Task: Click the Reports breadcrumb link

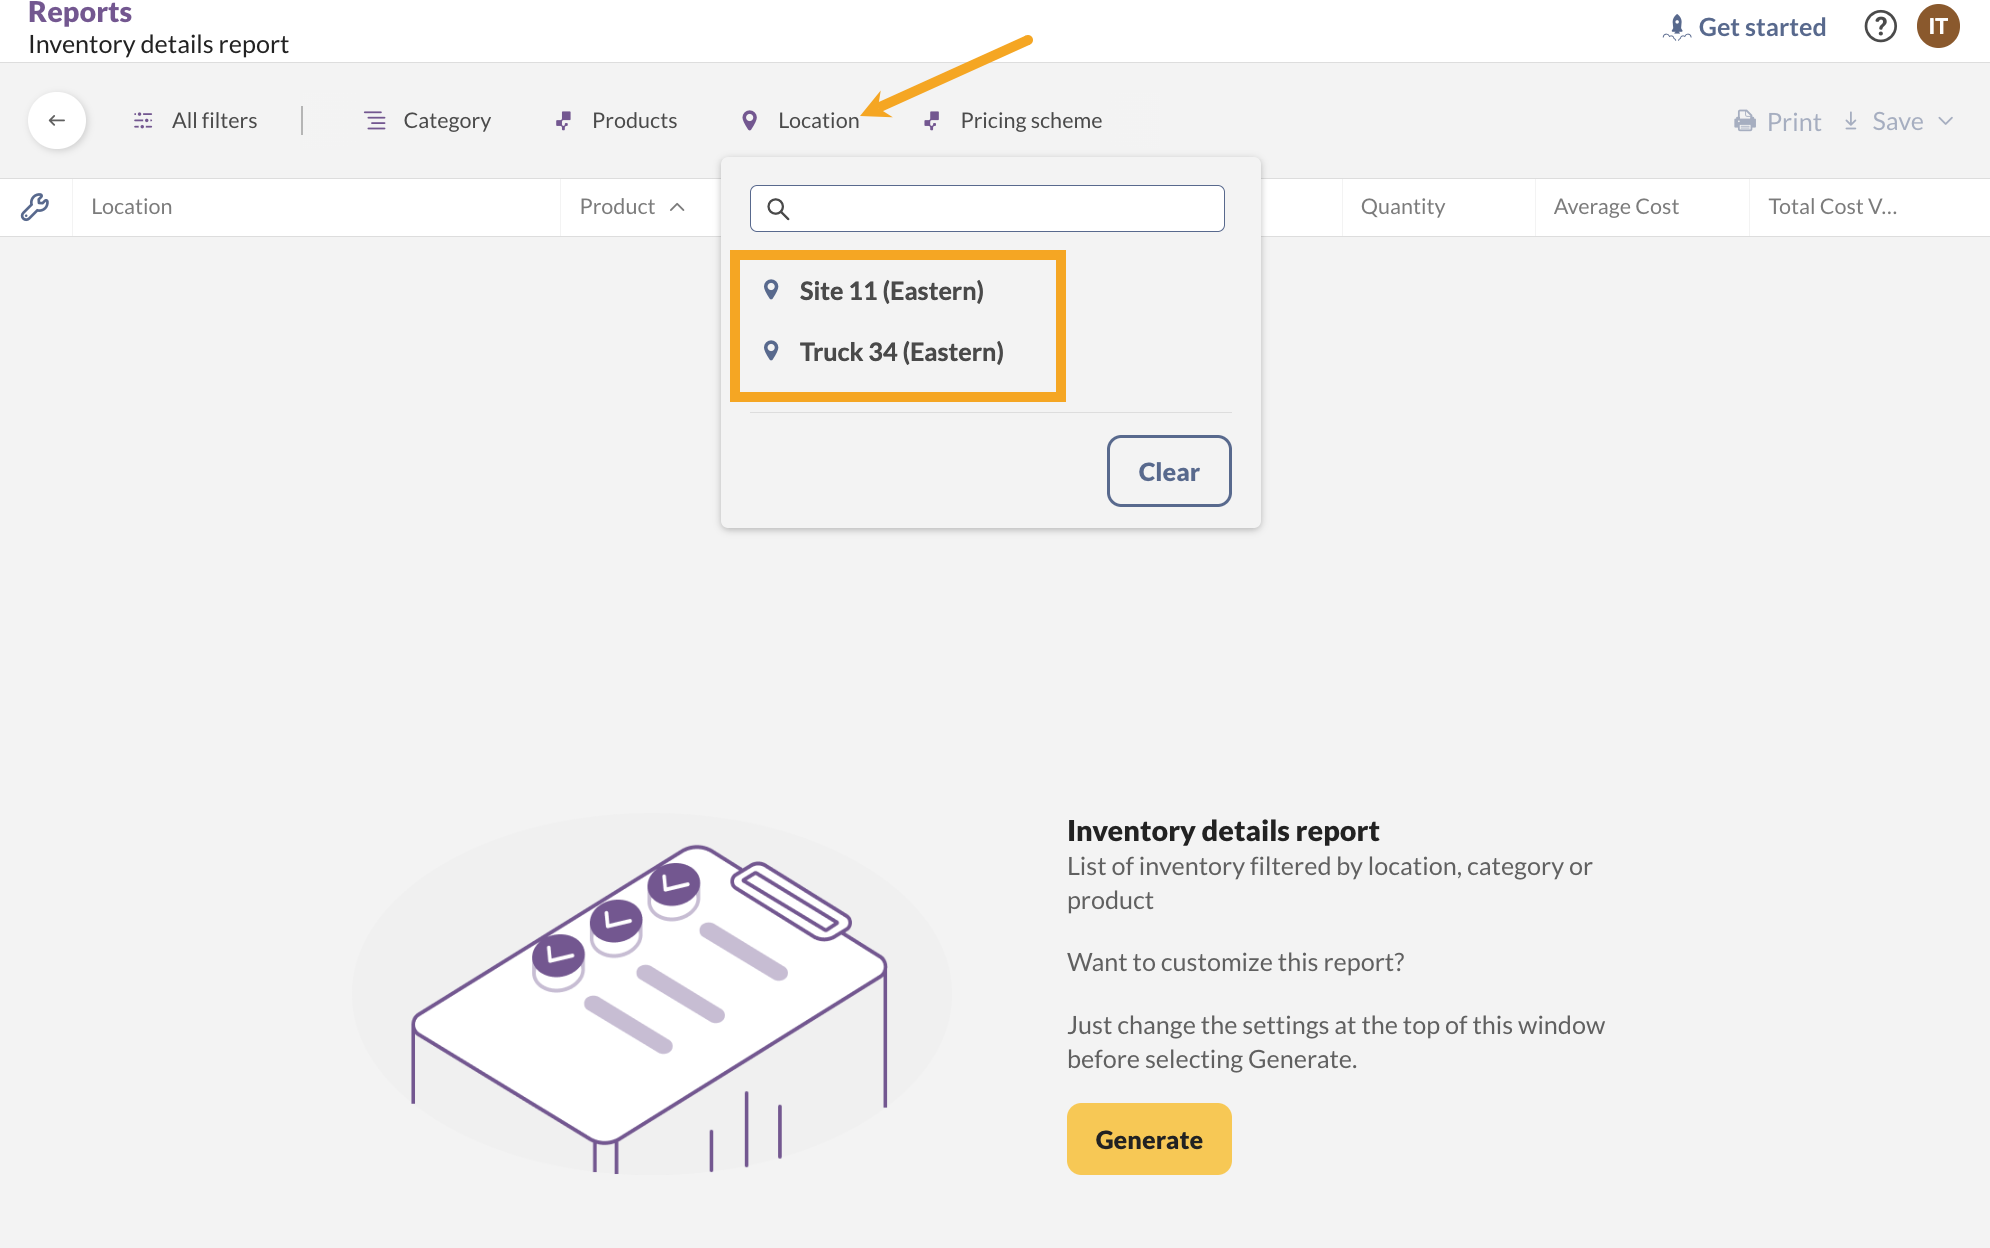Action: pos(80,13)
